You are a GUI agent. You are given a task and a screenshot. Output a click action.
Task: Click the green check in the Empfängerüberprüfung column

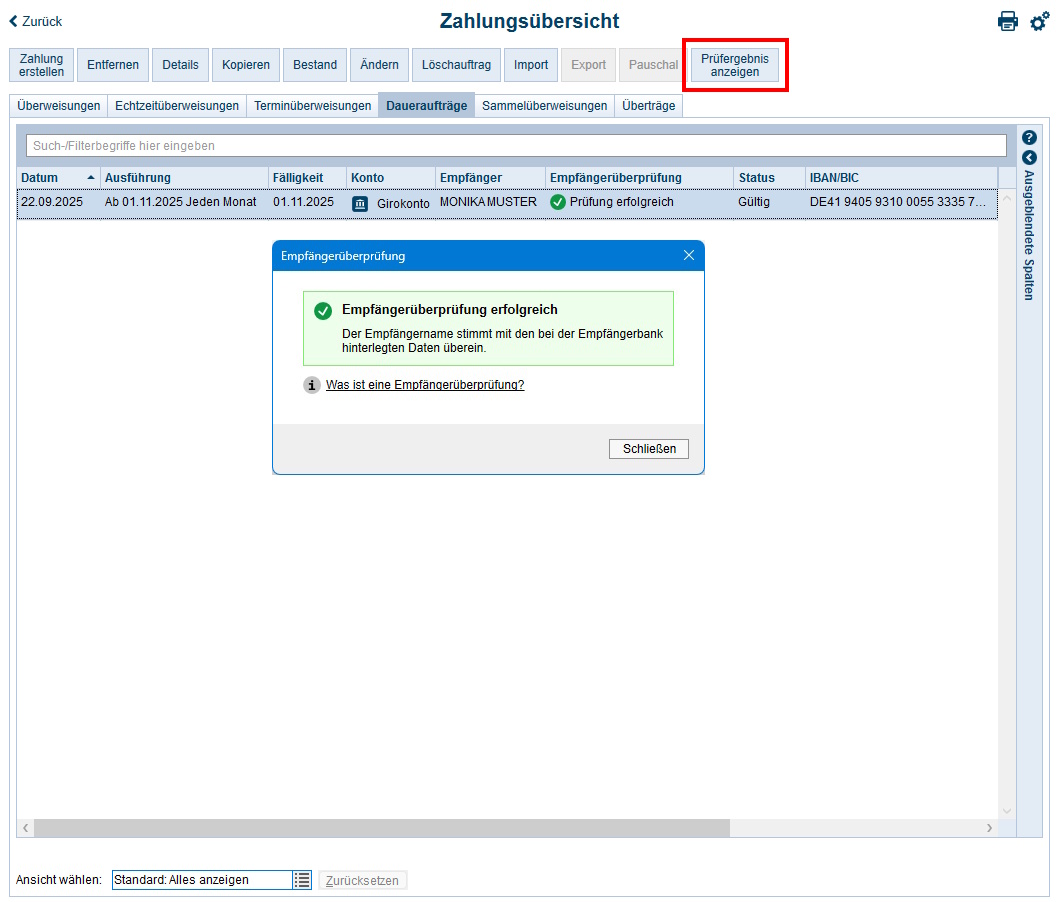558,202
